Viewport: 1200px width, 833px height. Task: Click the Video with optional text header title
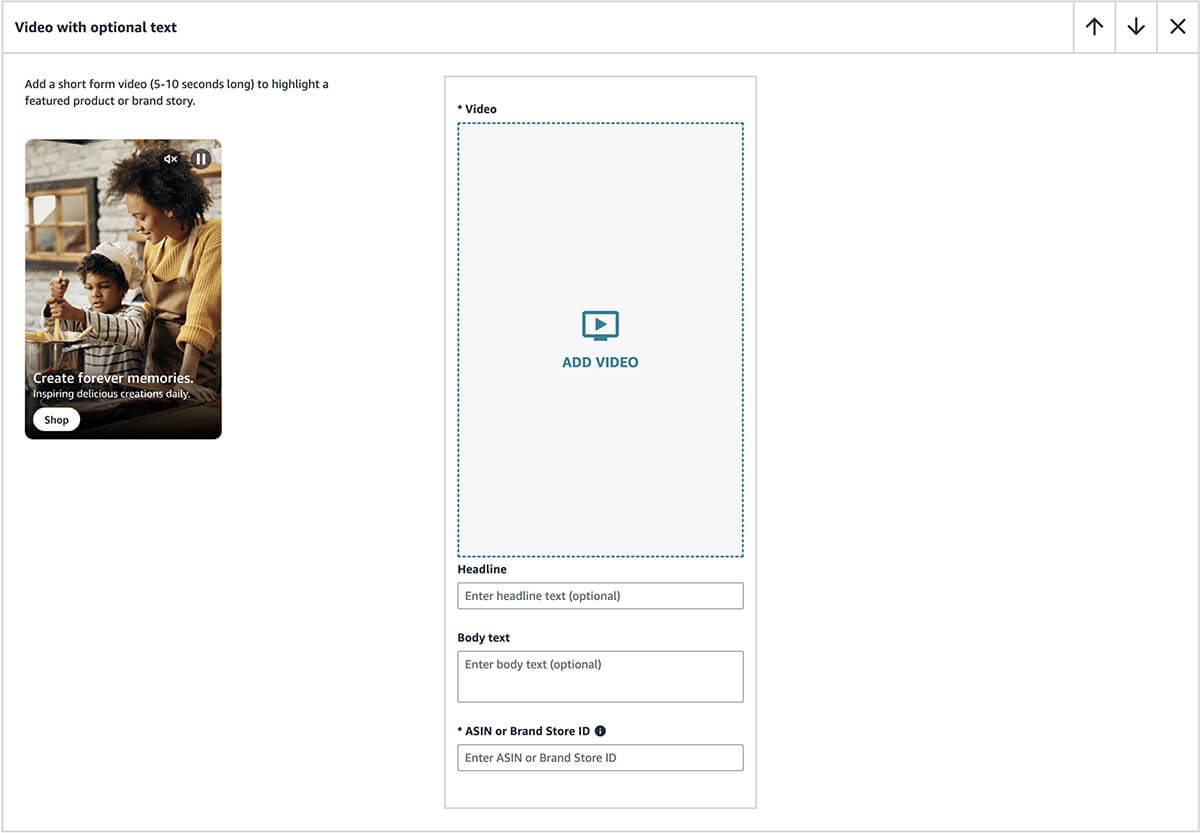pyautogui.click(x=96, y=27)
